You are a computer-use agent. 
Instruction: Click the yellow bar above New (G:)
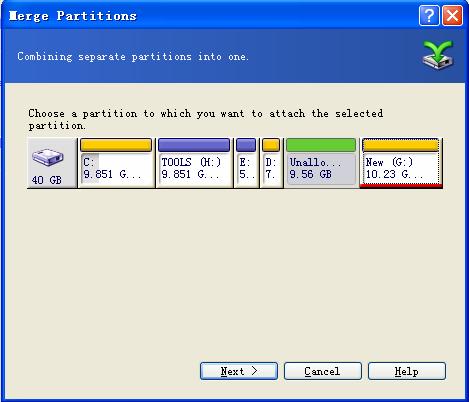(x=401, y=145)
